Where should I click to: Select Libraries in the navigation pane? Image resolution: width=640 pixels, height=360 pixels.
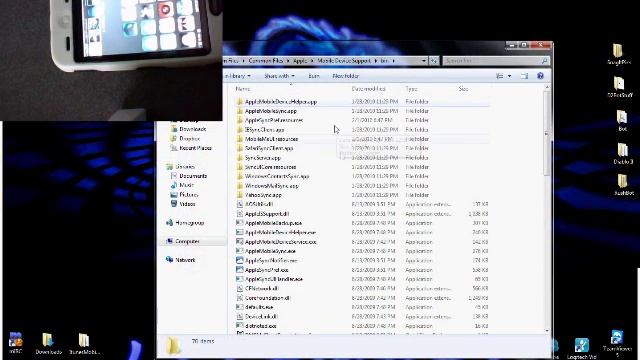click(185, 167)
